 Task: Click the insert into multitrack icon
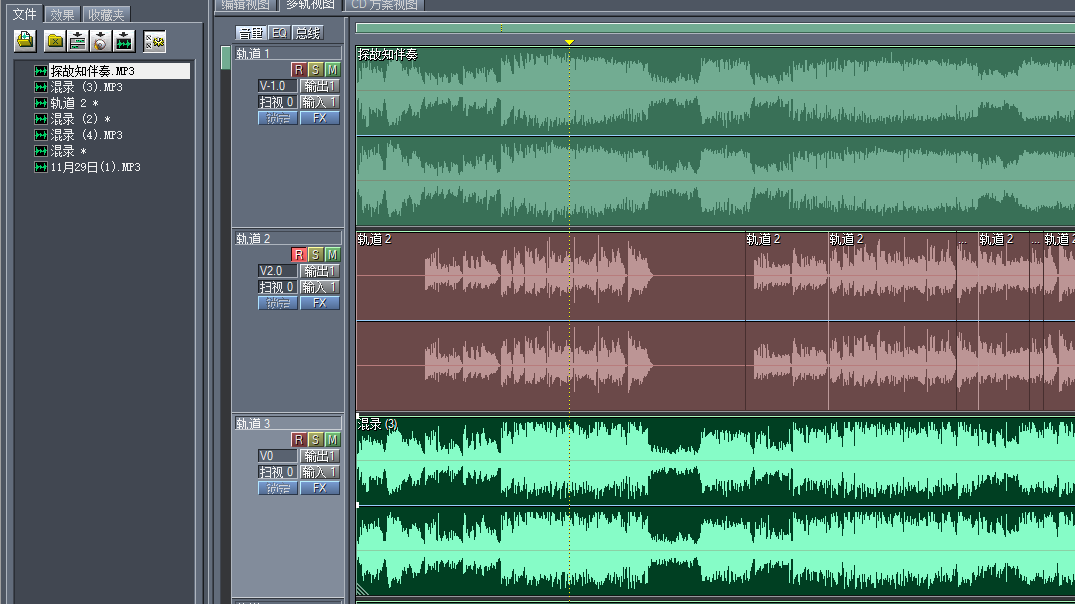[x=77, y=41]
